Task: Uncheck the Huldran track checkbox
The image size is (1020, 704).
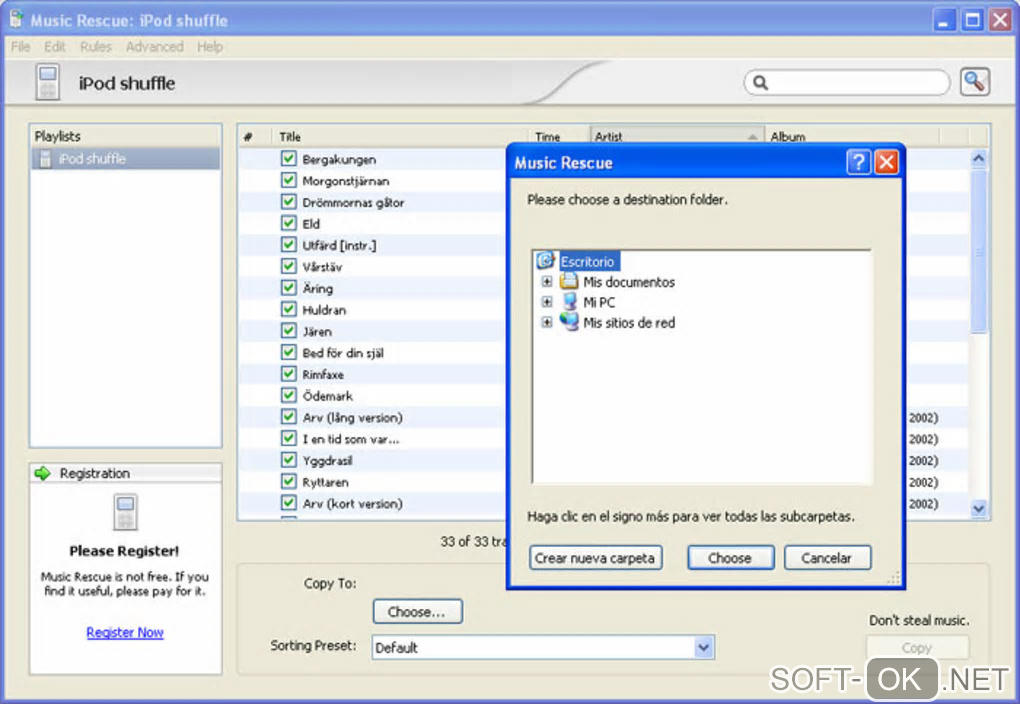Action: pyautogui.click(x=289, y=308)
